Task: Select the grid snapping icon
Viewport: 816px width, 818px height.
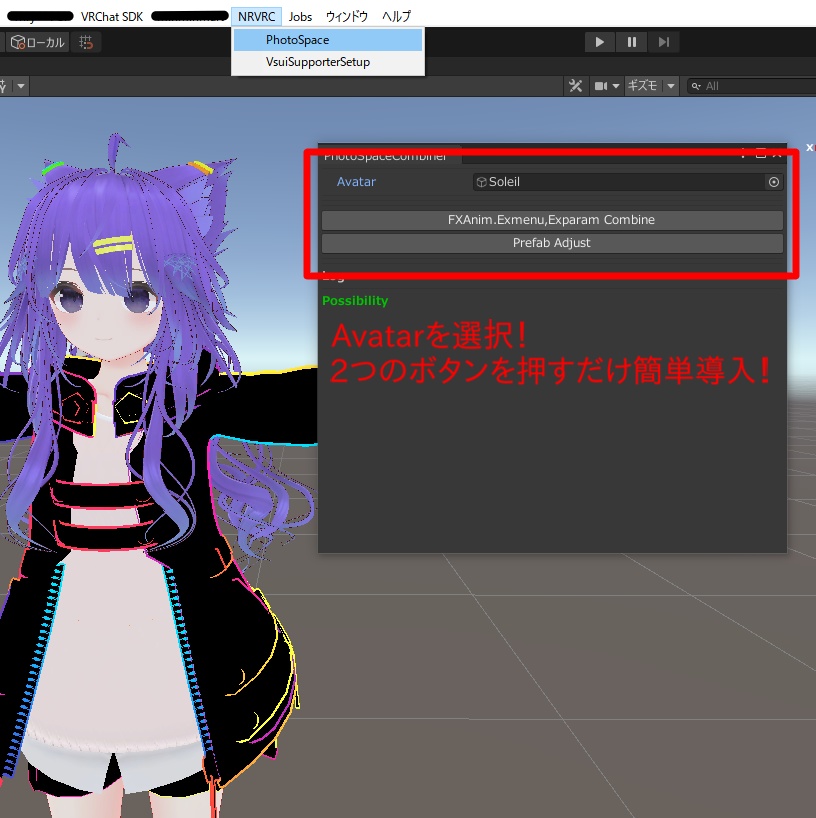Action: click(85, 43)
